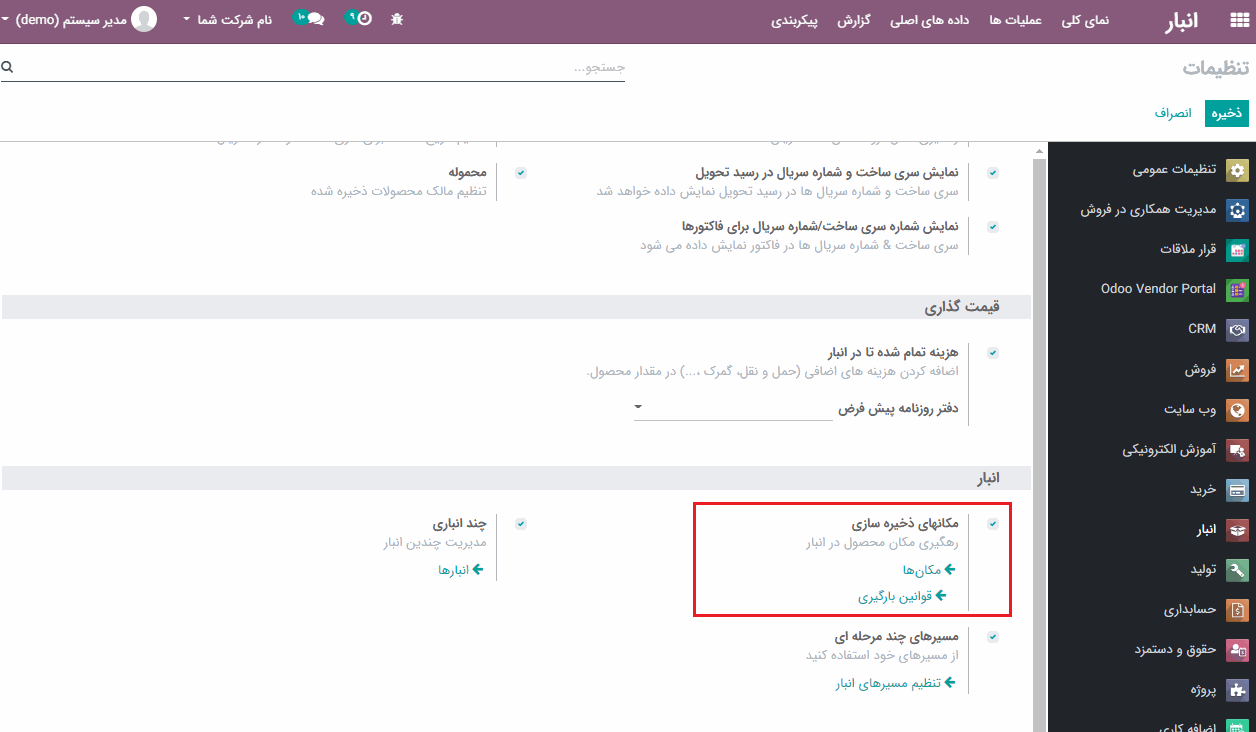Screen dimensions: 1256x732
Task: Open پروژه puzzle icon
Action: coord(1238,690)
